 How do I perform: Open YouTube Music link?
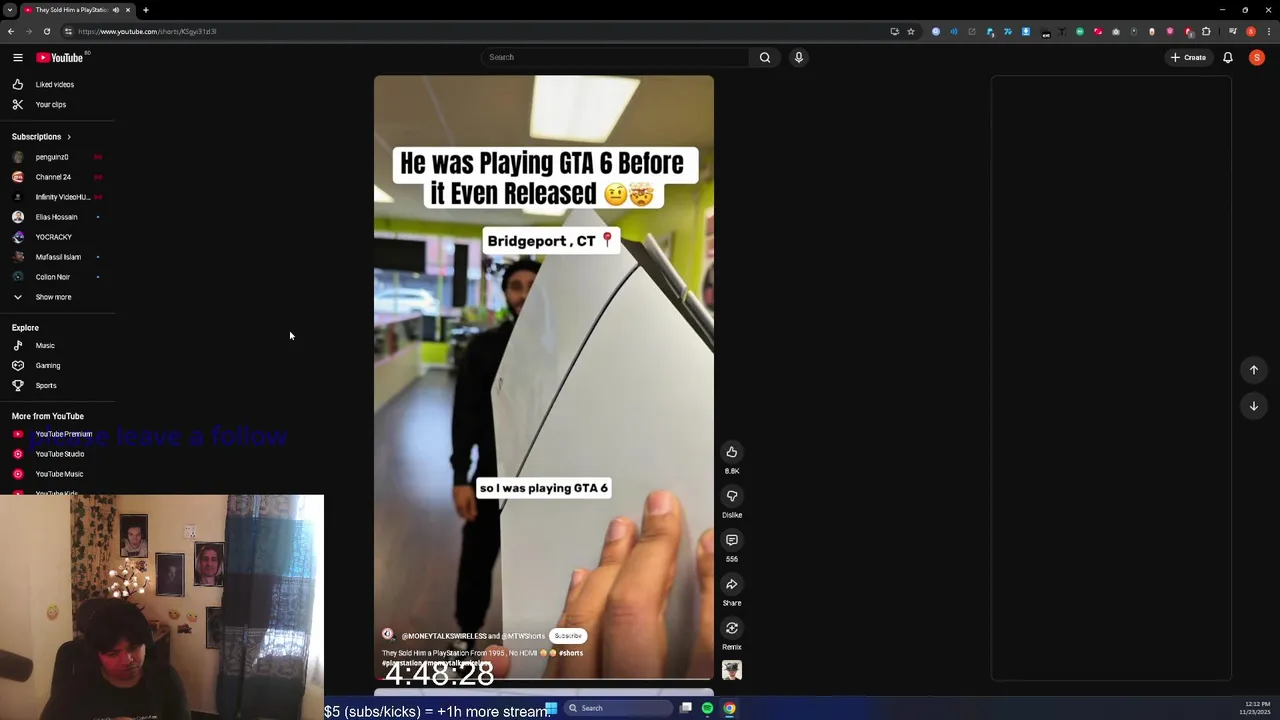click(x=57, y=474)
